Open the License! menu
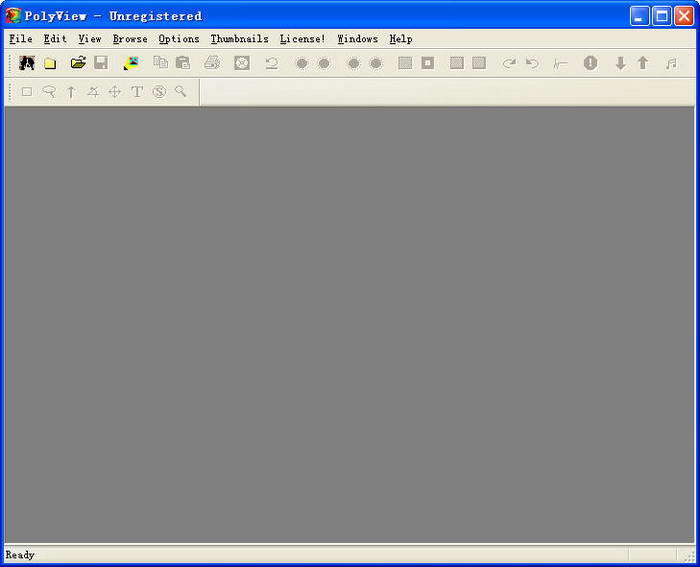Screen dimensions: 700x567 (x=302, y=39)
